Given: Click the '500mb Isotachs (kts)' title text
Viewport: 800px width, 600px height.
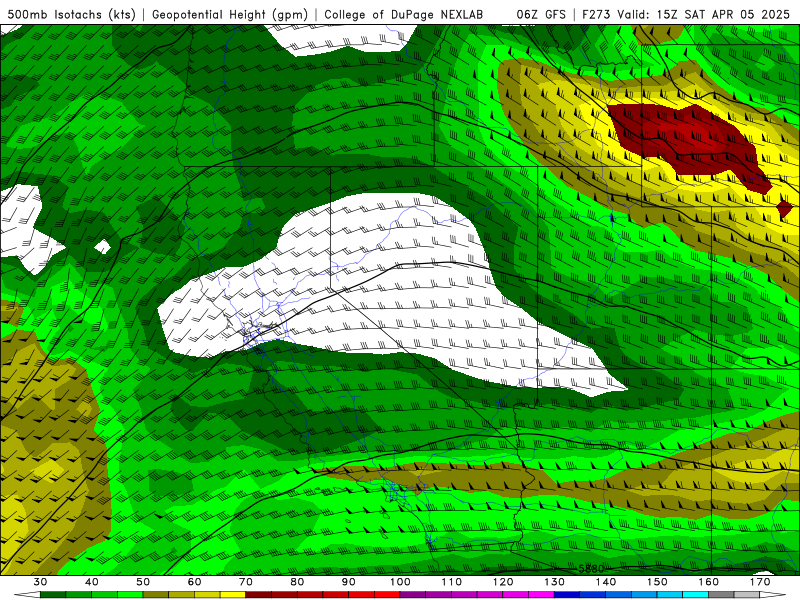Looking at the screenshot, I should point(71,15).
